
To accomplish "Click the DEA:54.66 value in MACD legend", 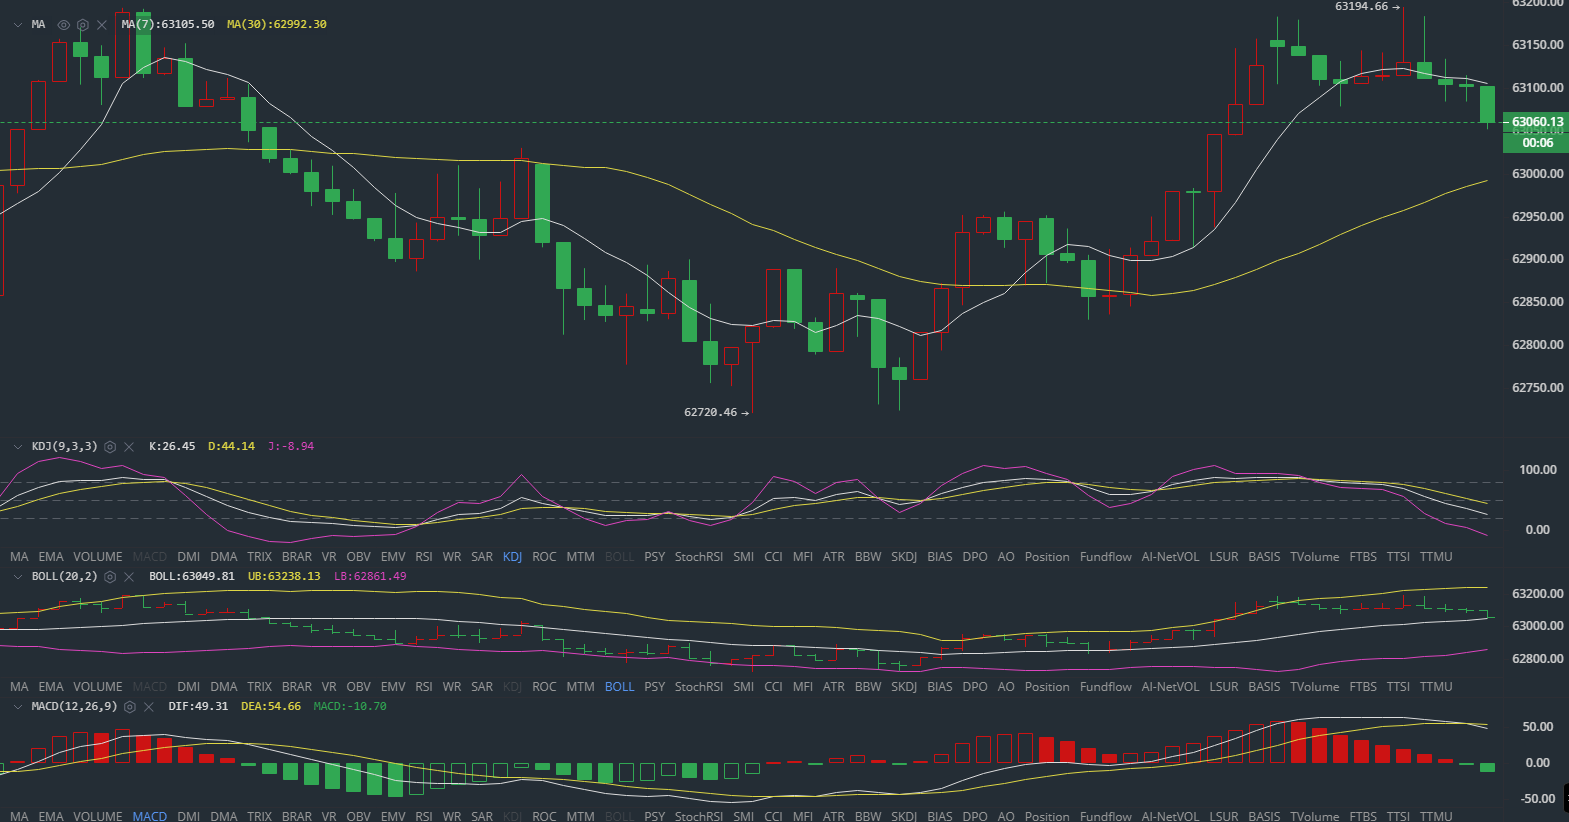I will coord(271,706).
